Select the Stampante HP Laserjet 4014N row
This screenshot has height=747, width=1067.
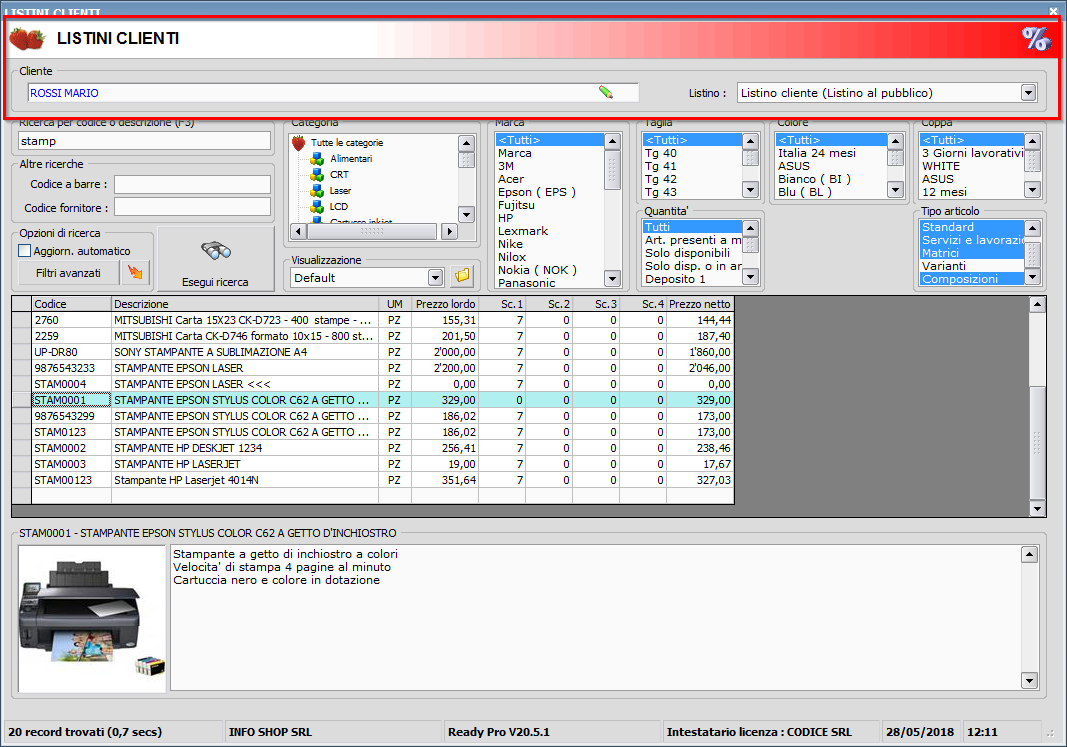pyautogui.click(x=373, y=480)
